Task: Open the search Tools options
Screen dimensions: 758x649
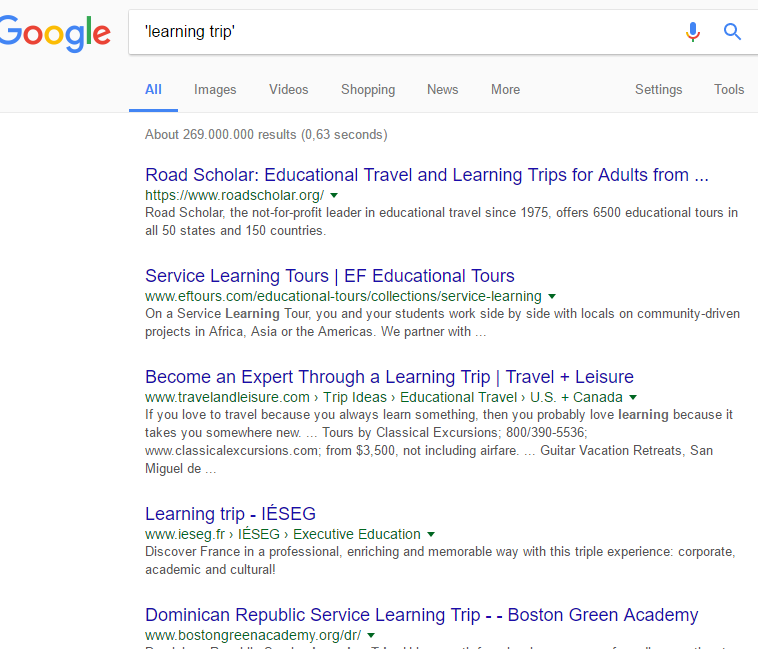Action: 729,89
